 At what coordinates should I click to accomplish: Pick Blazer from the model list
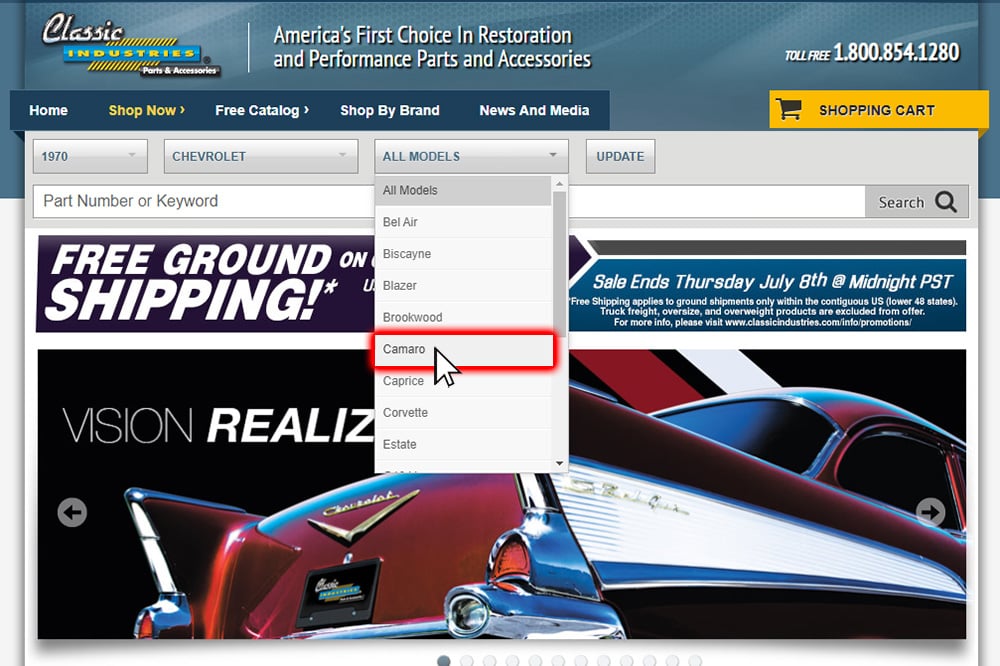[463, 286]
